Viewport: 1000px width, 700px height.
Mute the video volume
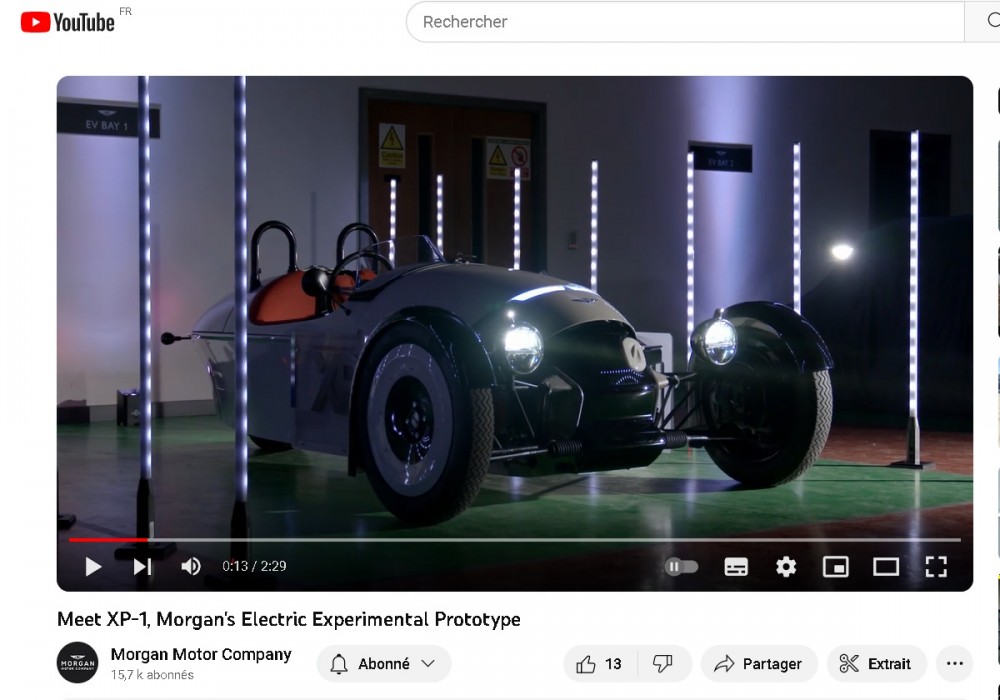coord(190,567)
